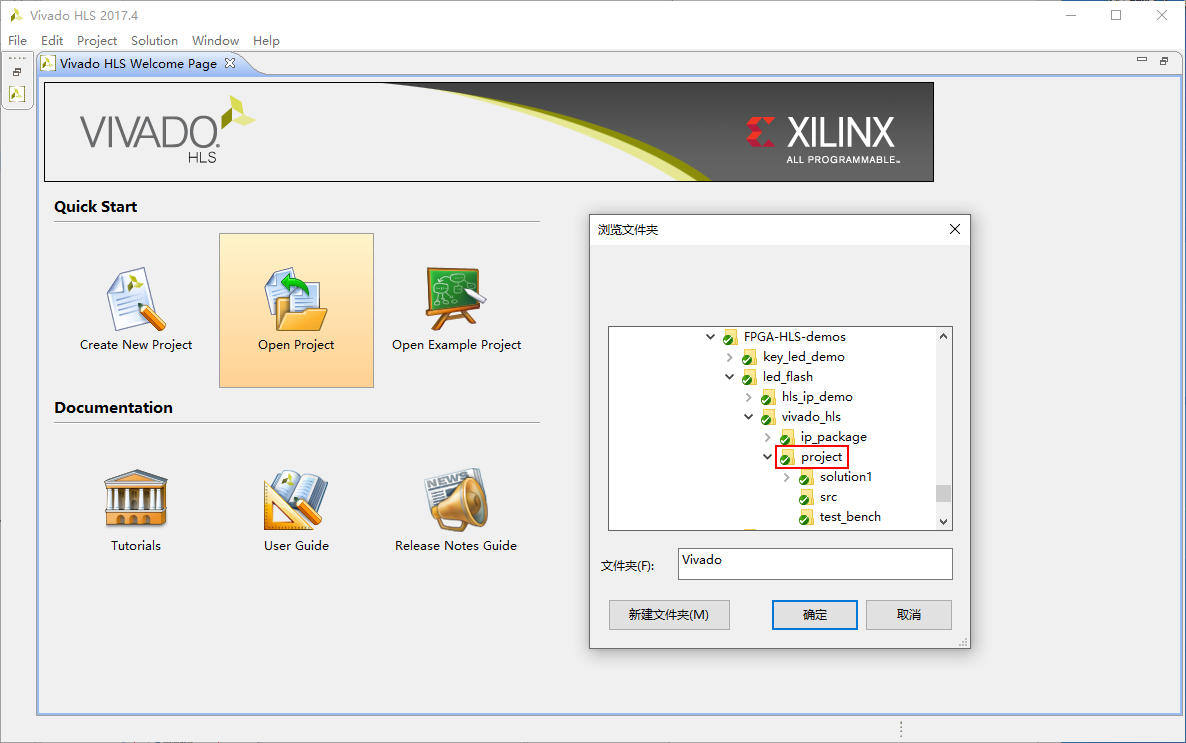Screen dimensions: 1186x743
Task: Click the folder name input field
Action: pos(814,563)
